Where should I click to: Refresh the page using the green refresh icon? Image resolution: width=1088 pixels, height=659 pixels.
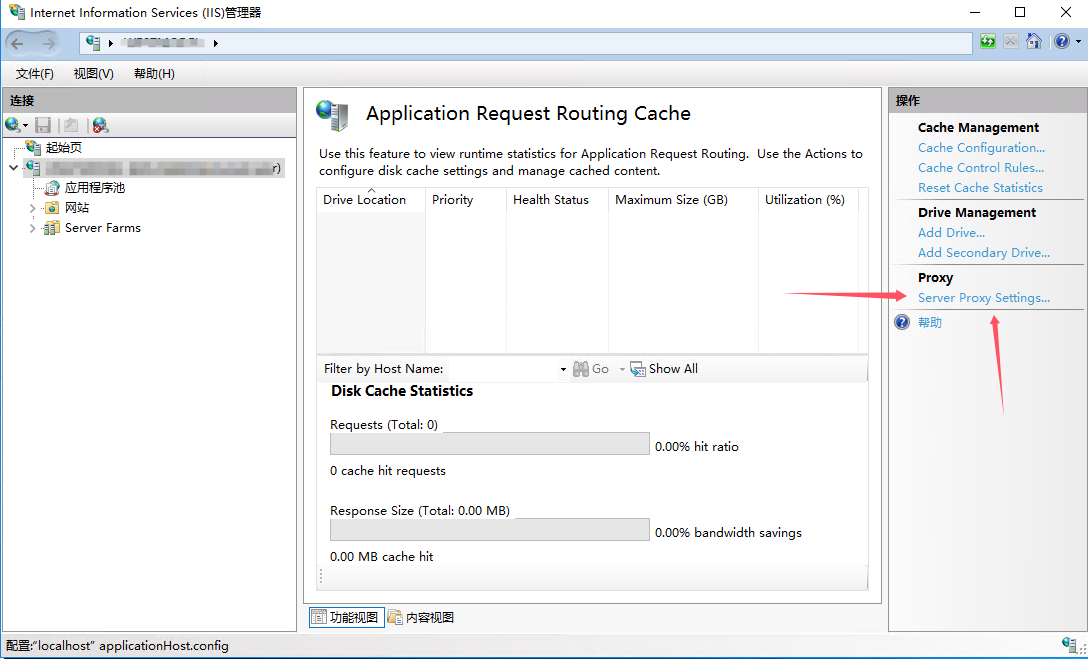click(988, 41)
